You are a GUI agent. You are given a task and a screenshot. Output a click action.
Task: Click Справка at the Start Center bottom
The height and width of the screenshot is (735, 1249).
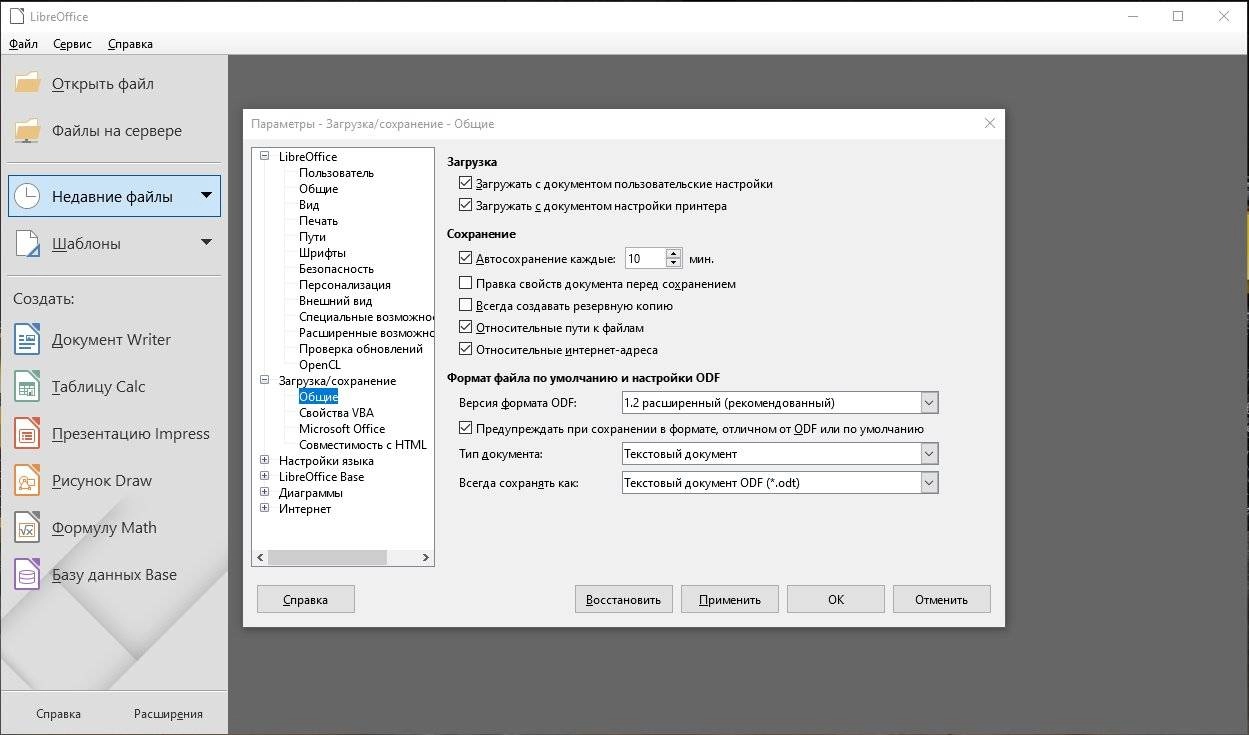(x=58, y=714)
